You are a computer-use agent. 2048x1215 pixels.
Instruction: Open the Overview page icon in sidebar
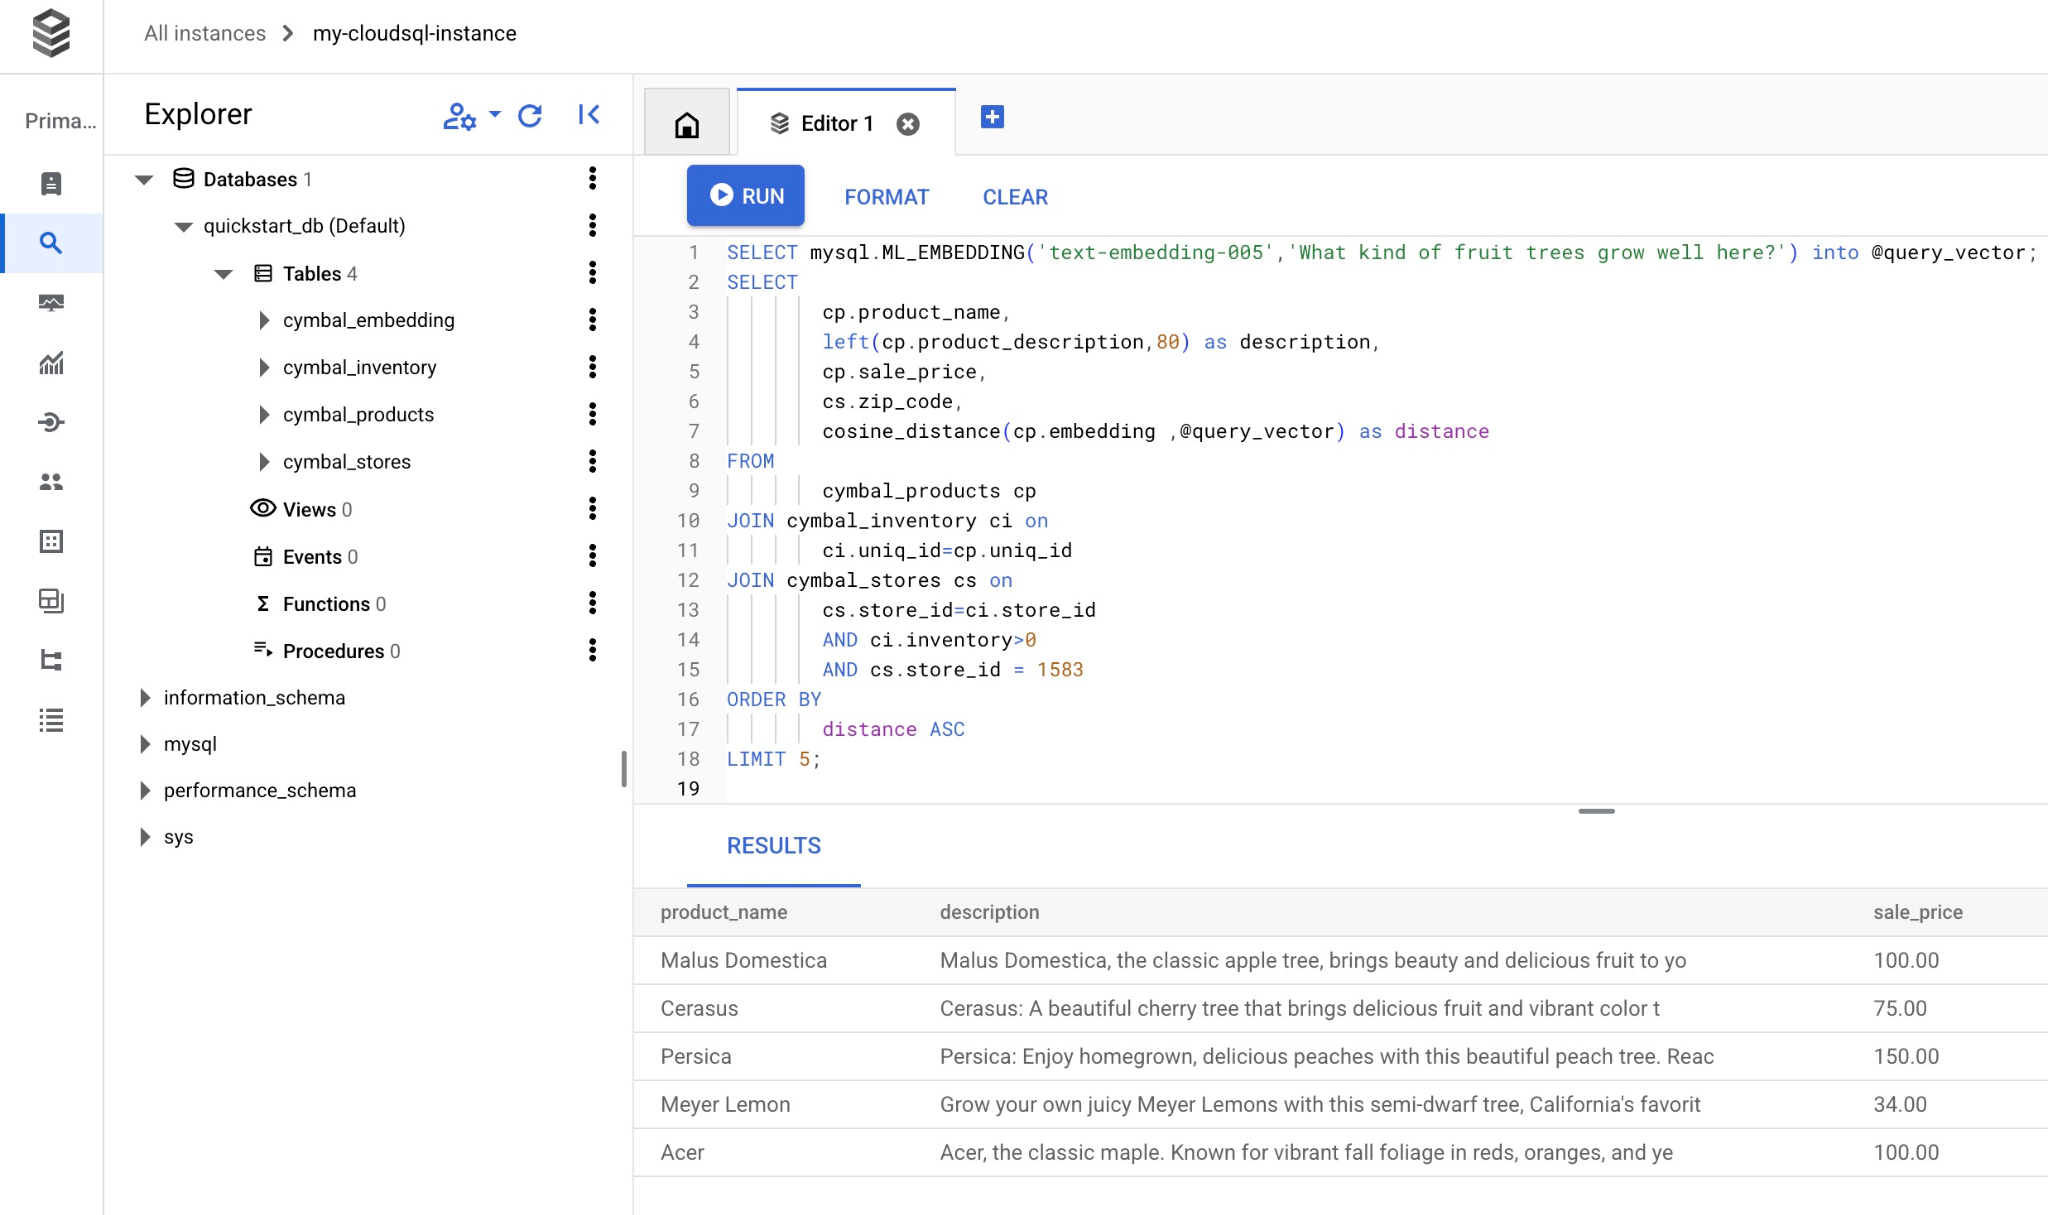(x=51, y=183)
